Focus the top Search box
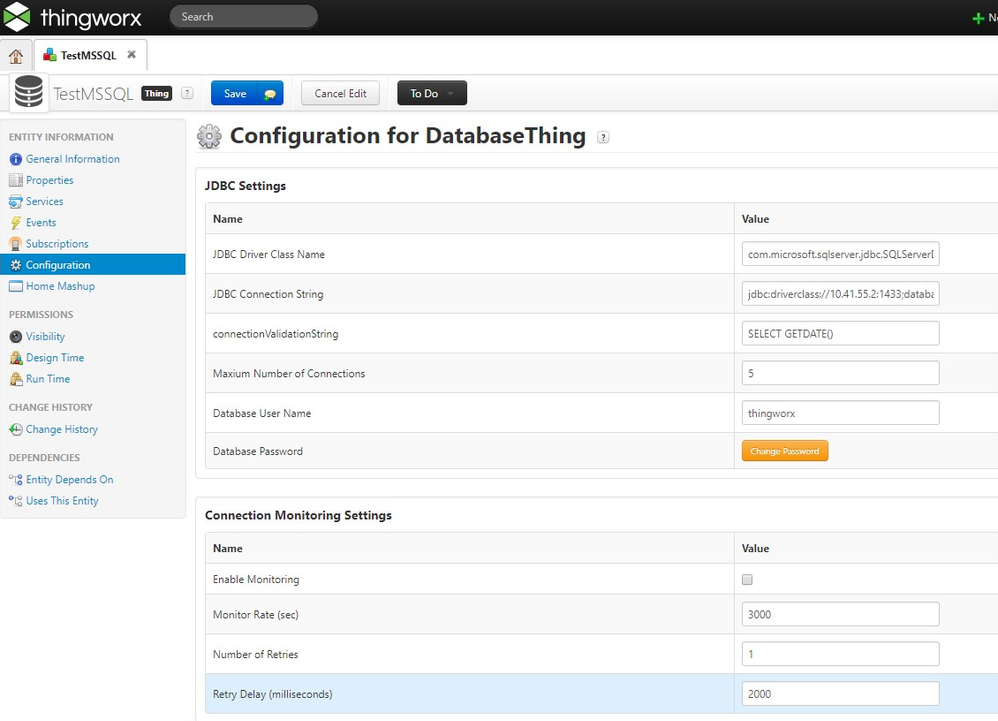The image size is (998, 721). pos(243,17)
